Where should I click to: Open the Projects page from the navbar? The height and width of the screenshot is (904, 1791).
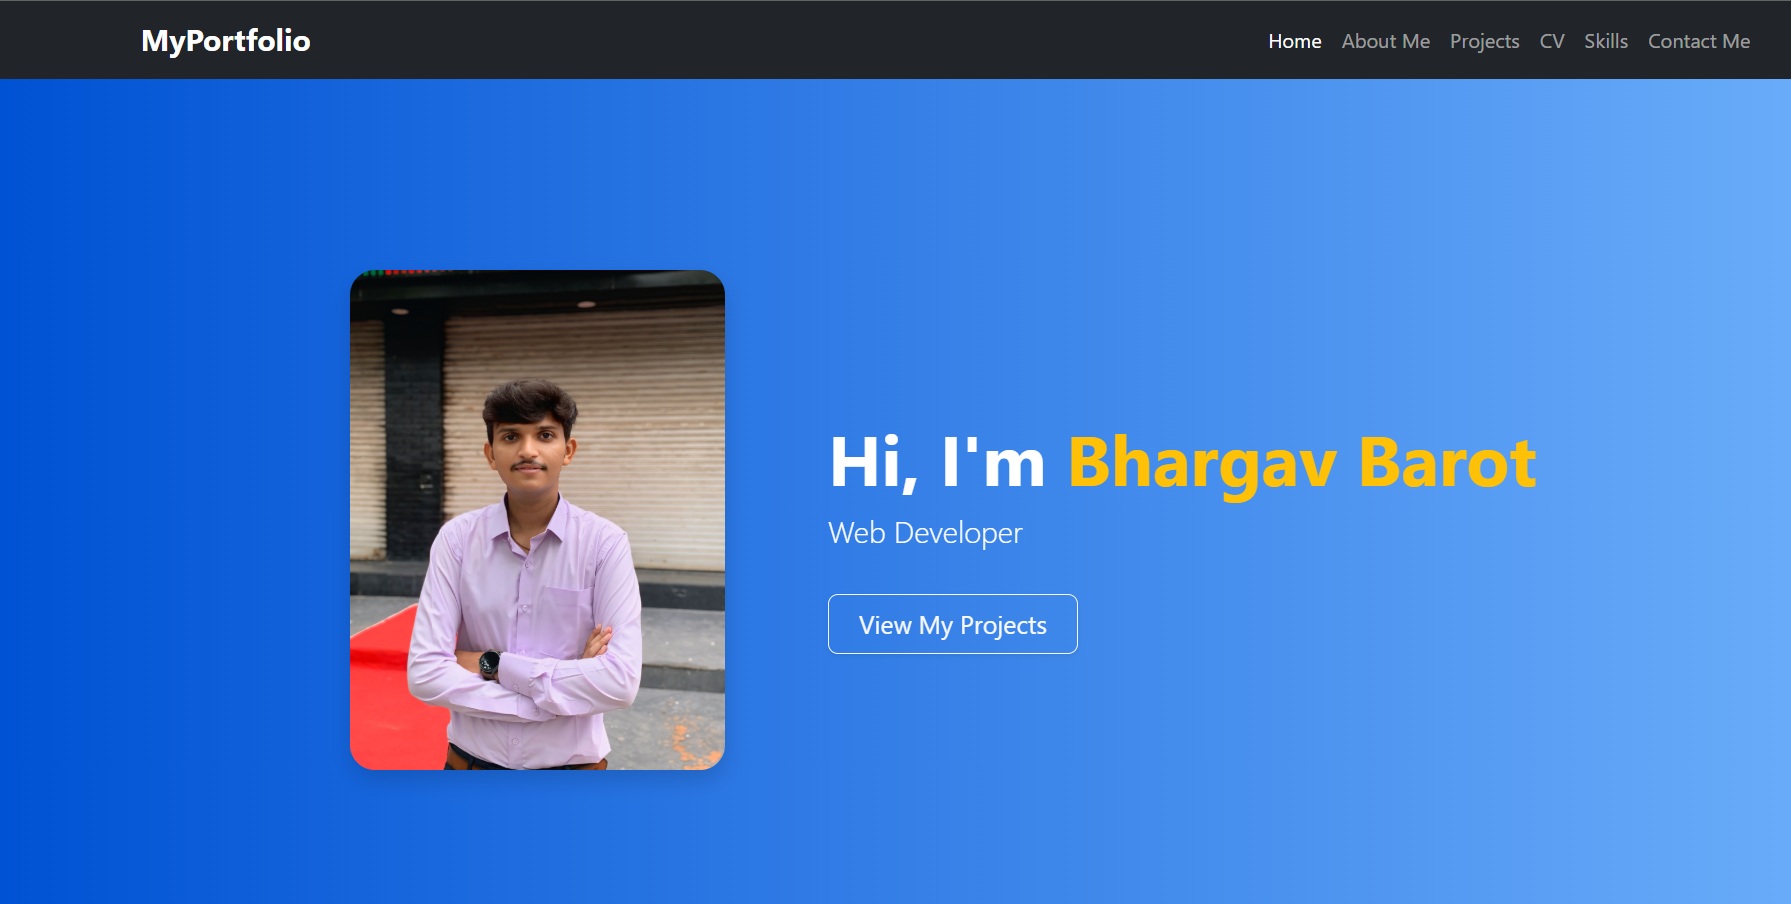tap(1484, 41)
